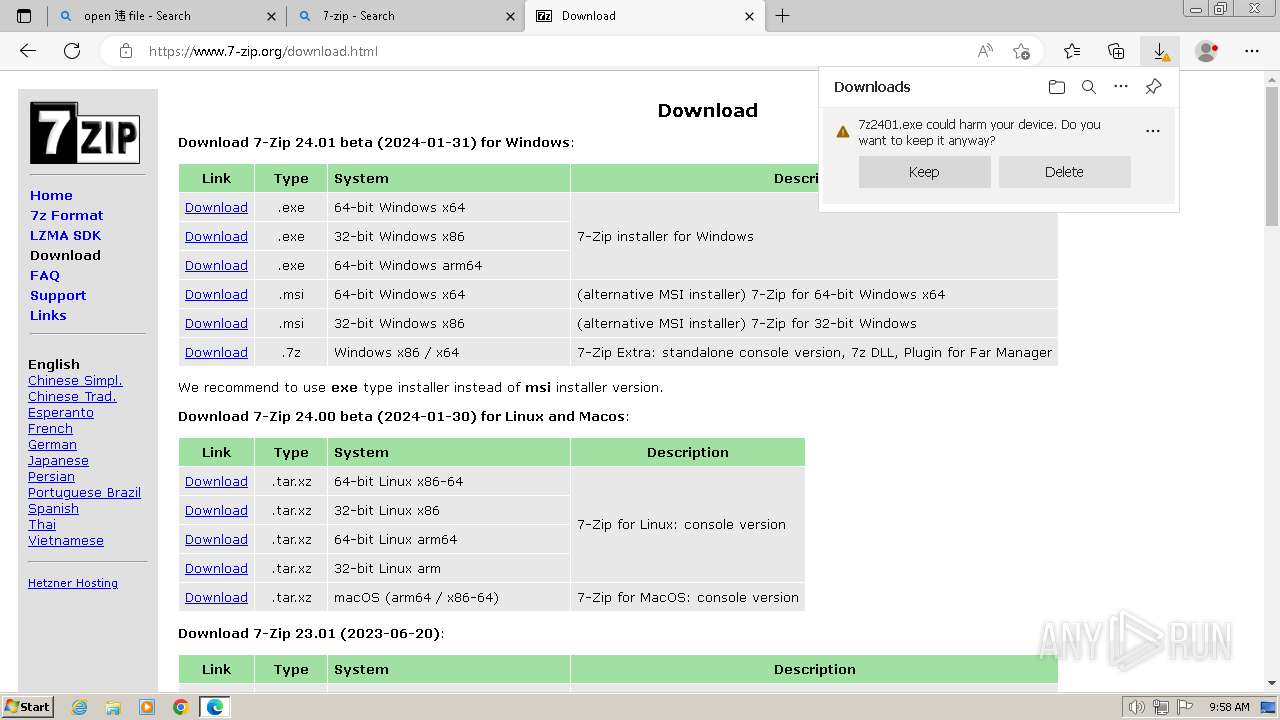
Task: Open the Links page link
Action: [48, 315]
